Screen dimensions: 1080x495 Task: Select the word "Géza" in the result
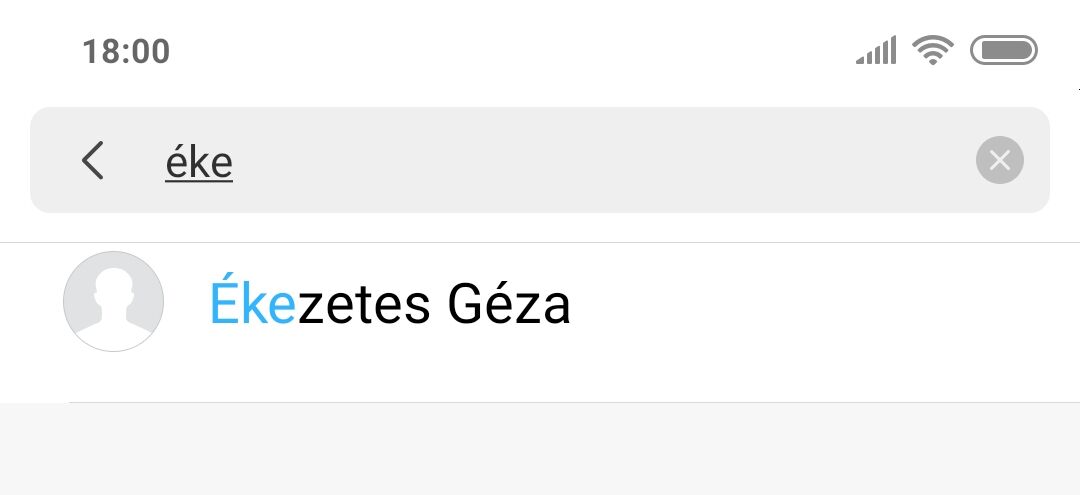(x=509, y=302)
